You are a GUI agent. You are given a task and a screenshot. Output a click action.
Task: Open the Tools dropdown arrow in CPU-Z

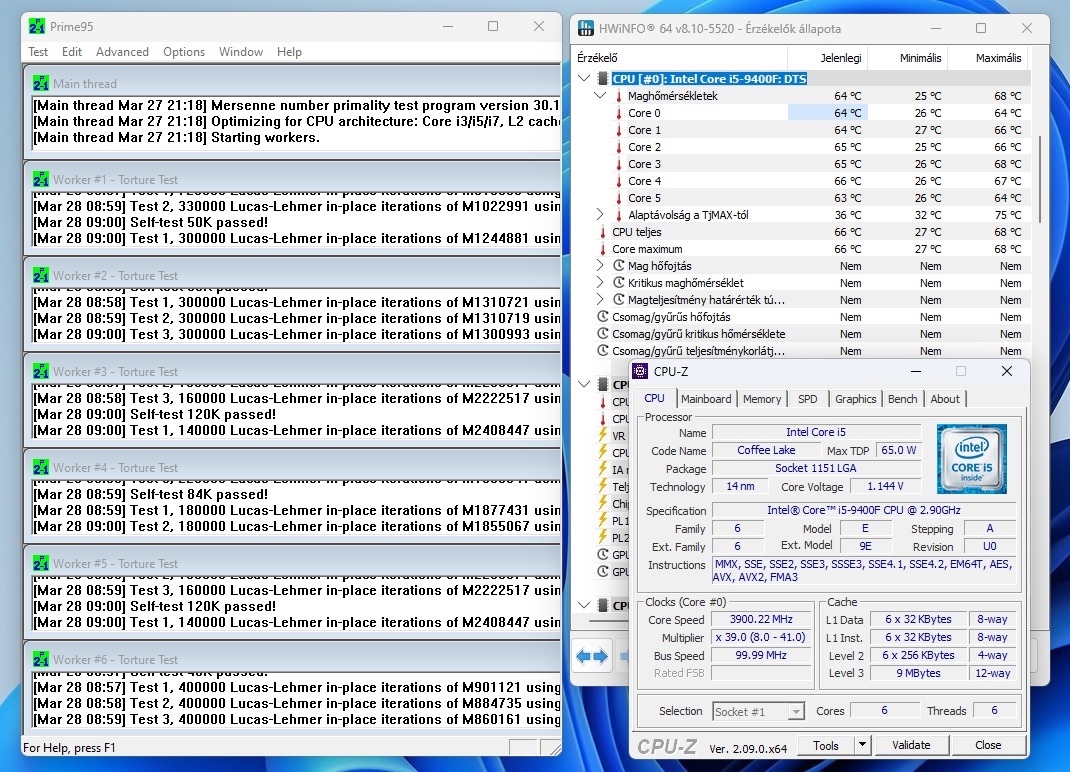tap(863, 745)
